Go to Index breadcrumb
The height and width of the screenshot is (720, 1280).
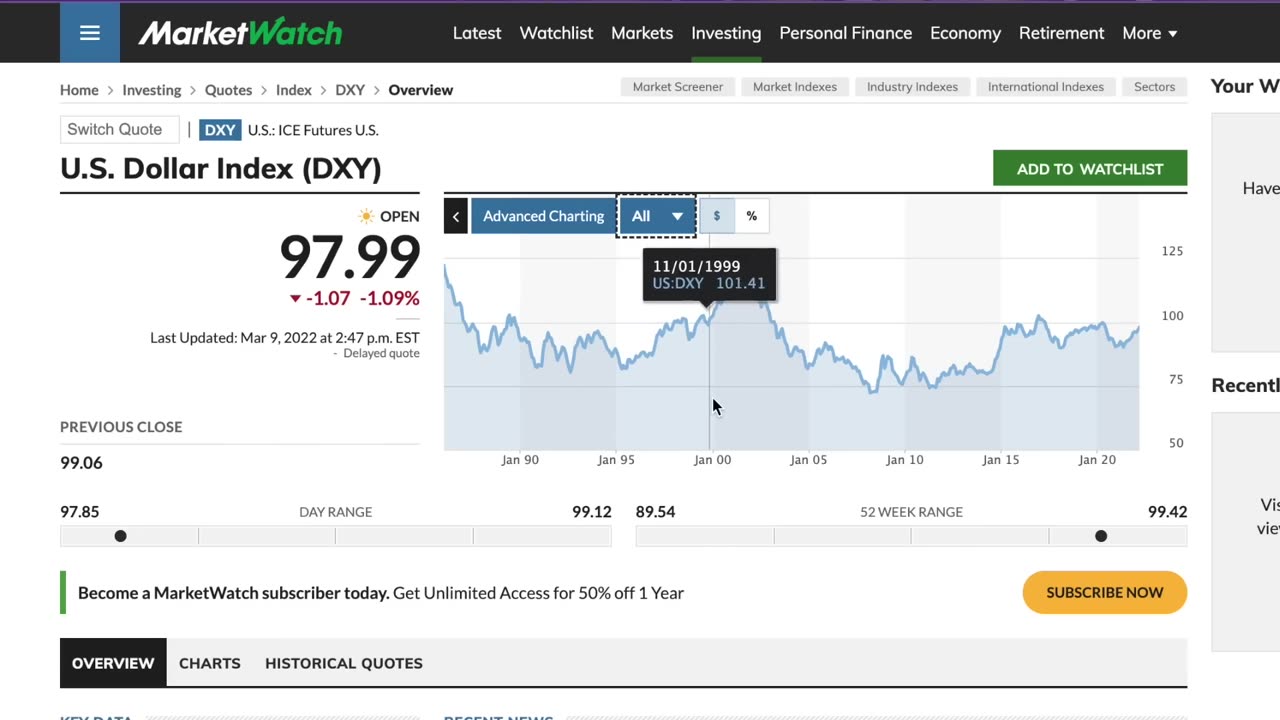pyautogui.click(x=294, y=90)
